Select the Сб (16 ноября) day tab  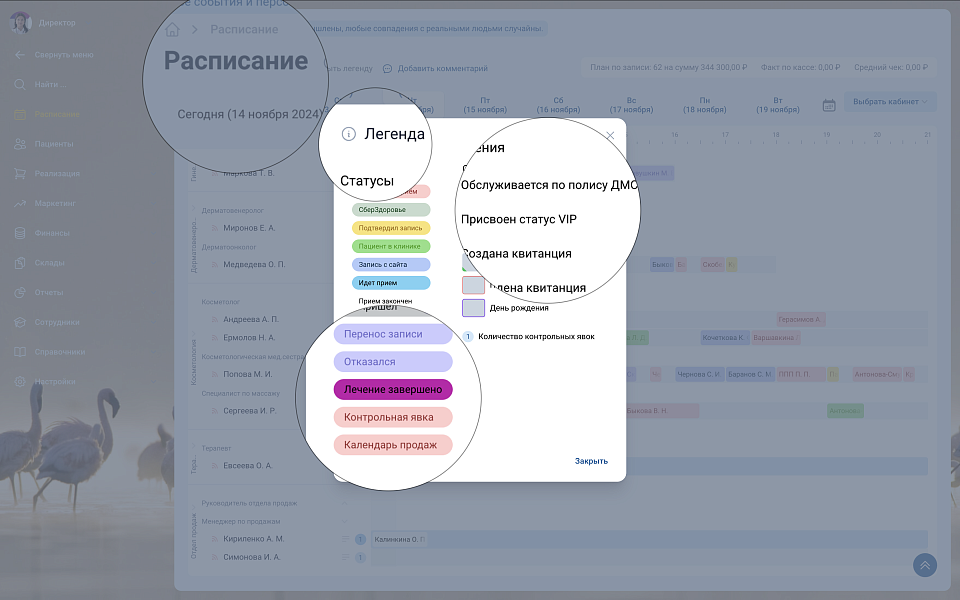point(558,105)
